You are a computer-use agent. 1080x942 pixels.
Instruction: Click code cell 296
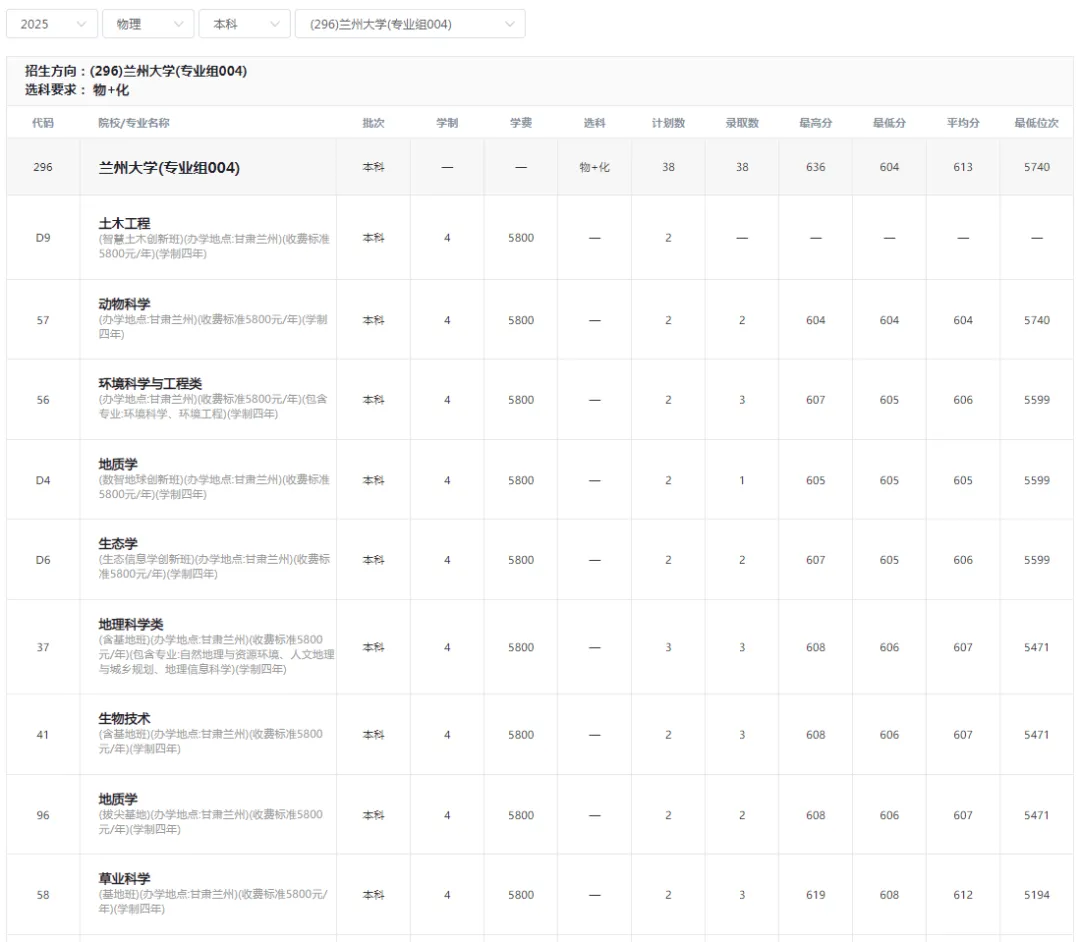coord(43,167)
